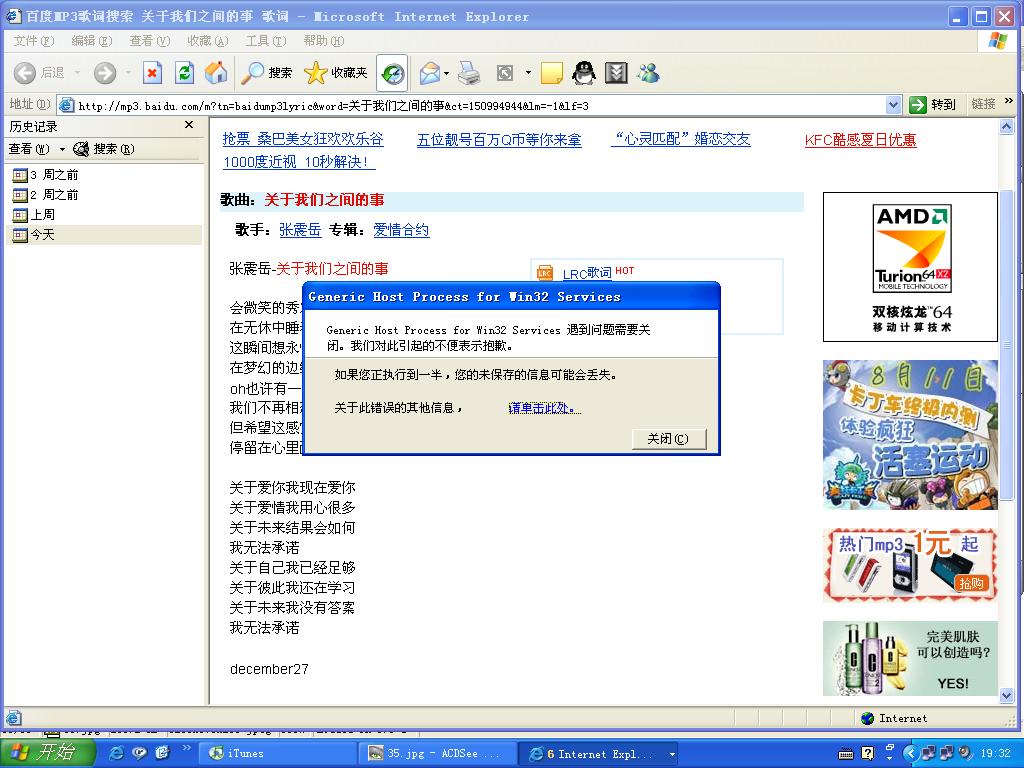
Task: Go to Home page icon
Action: coord(216,72)
